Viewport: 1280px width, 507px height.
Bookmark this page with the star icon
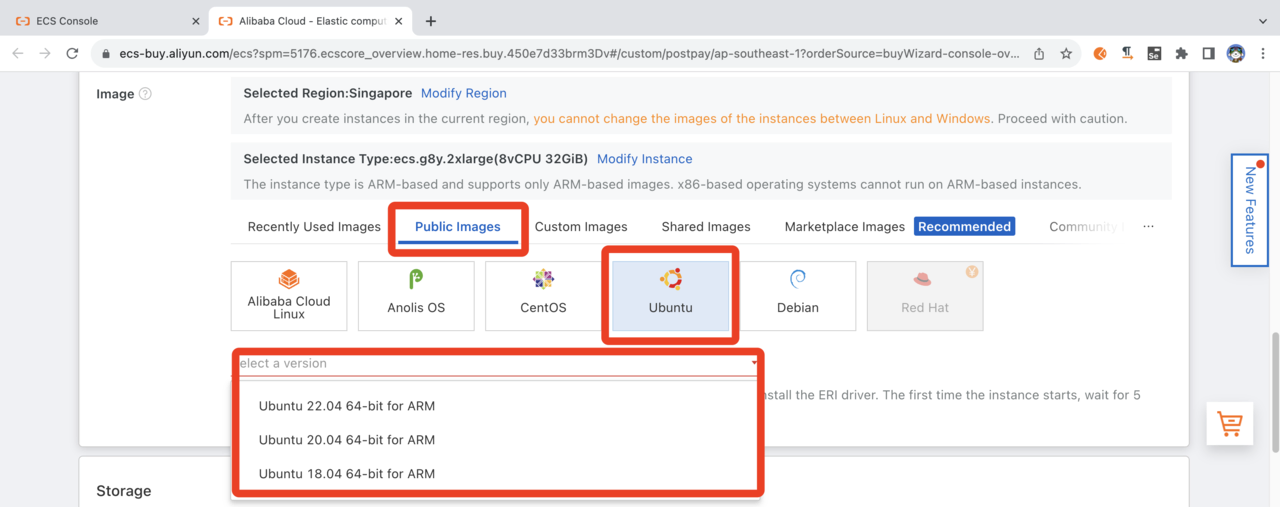[1066, 53]
